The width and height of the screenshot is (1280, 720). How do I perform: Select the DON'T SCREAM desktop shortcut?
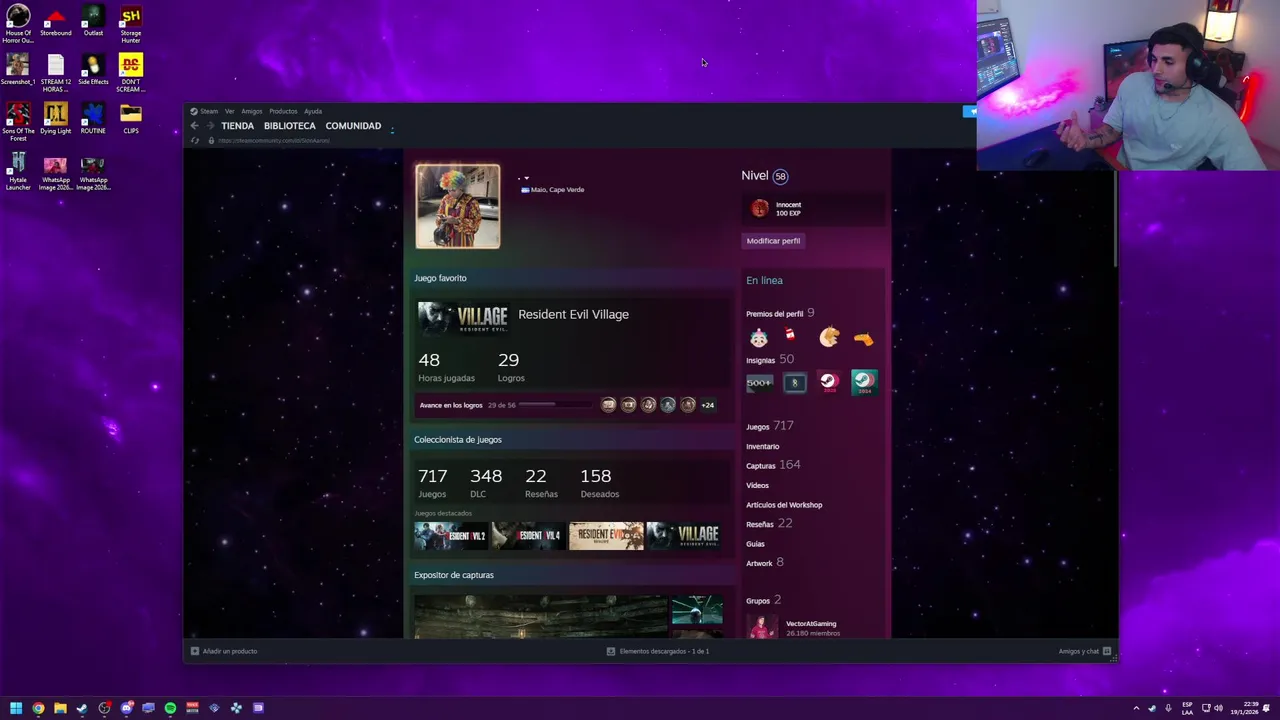130,74
